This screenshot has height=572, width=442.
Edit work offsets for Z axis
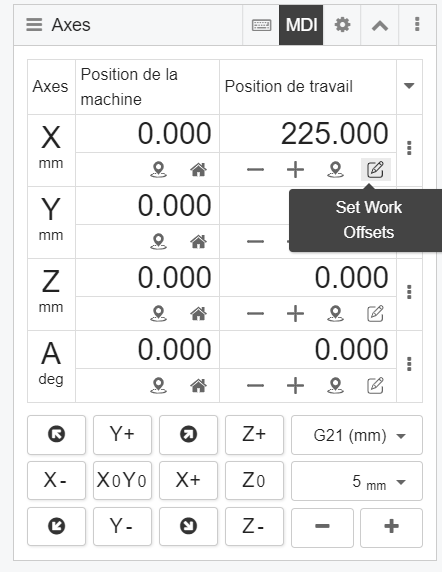[x=375, y=313]
